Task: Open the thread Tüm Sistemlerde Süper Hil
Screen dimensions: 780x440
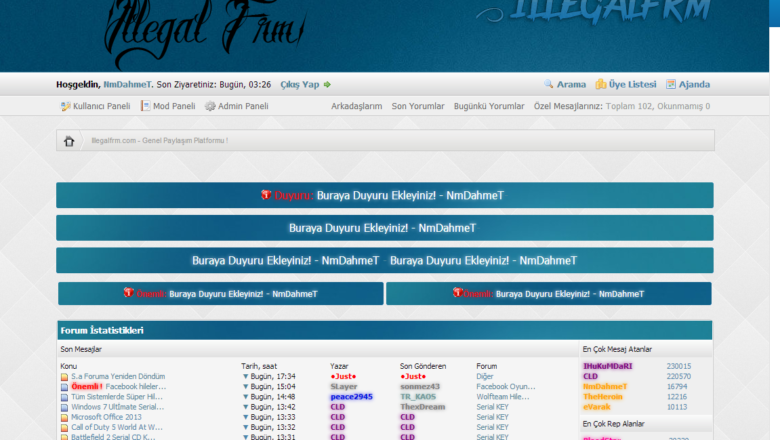Action: [x=117, y=397]
